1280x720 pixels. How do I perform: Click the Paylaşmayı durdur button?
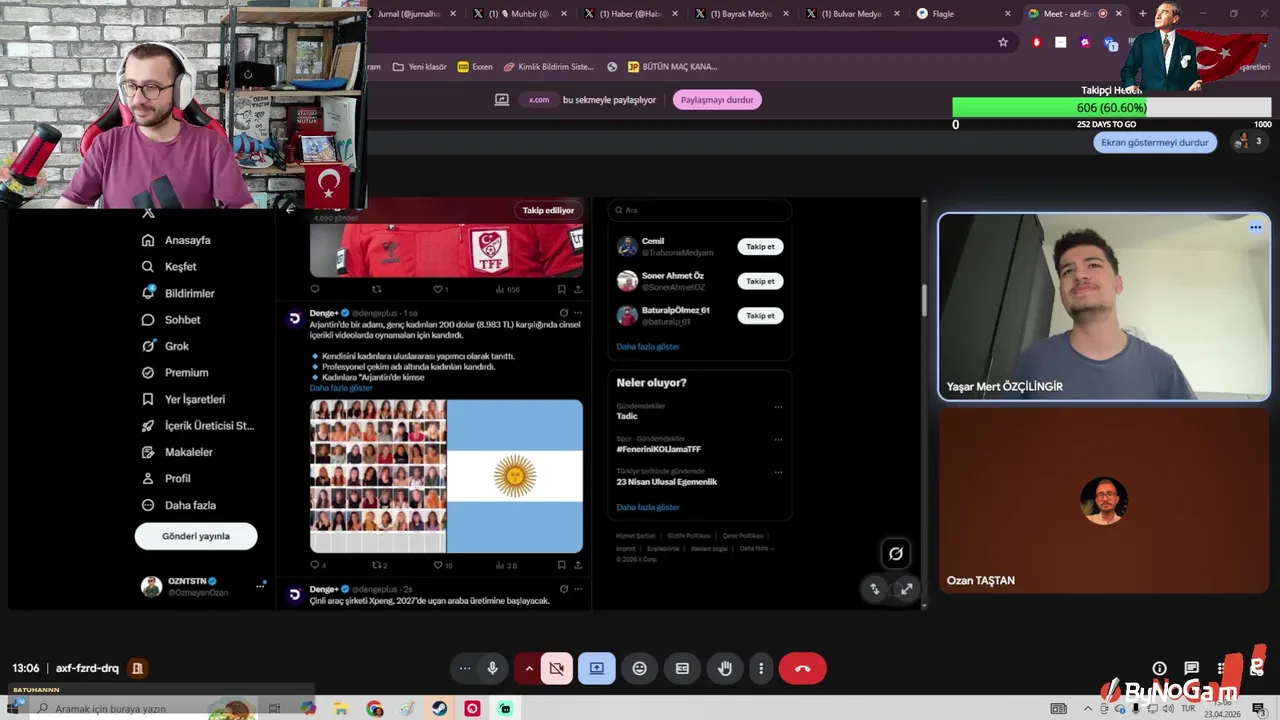717,100
